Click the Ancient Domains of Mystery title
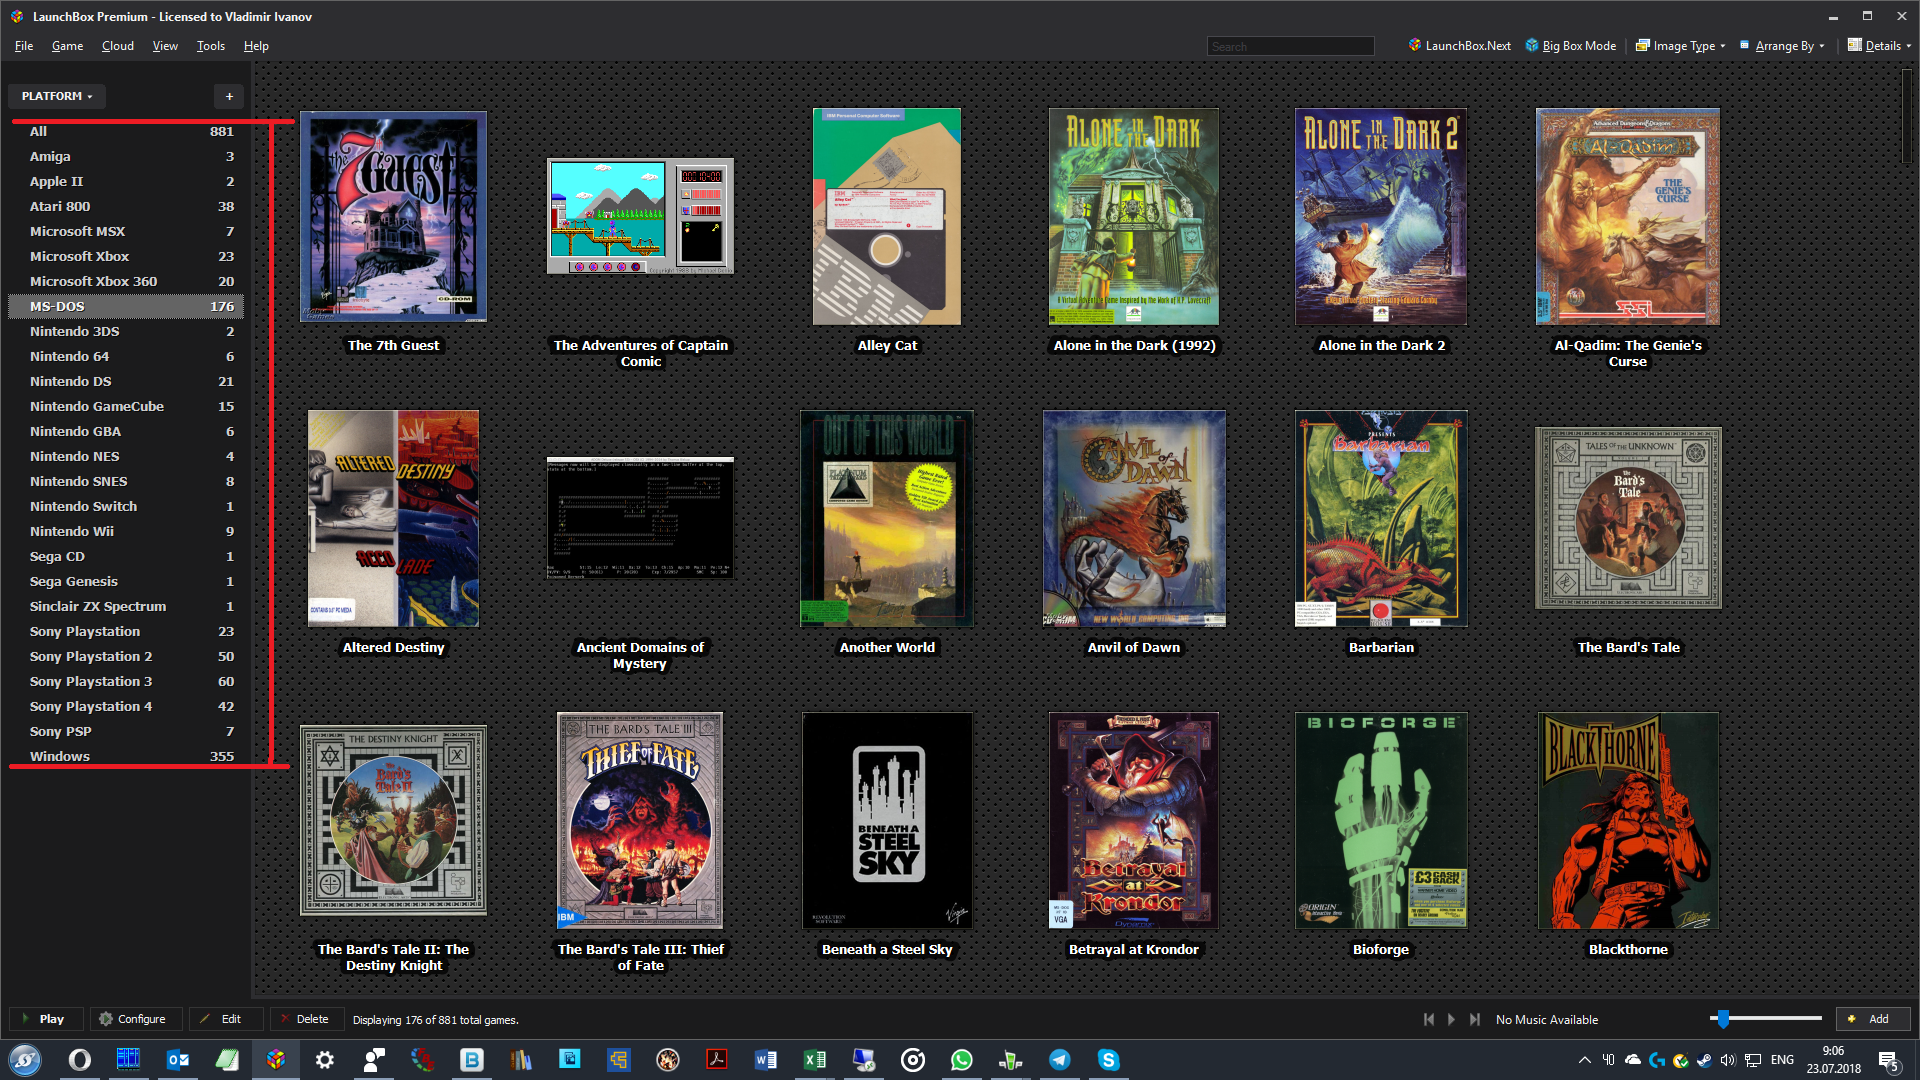The width and height of the screenshot is (1920, 1080). click(640, 655)
